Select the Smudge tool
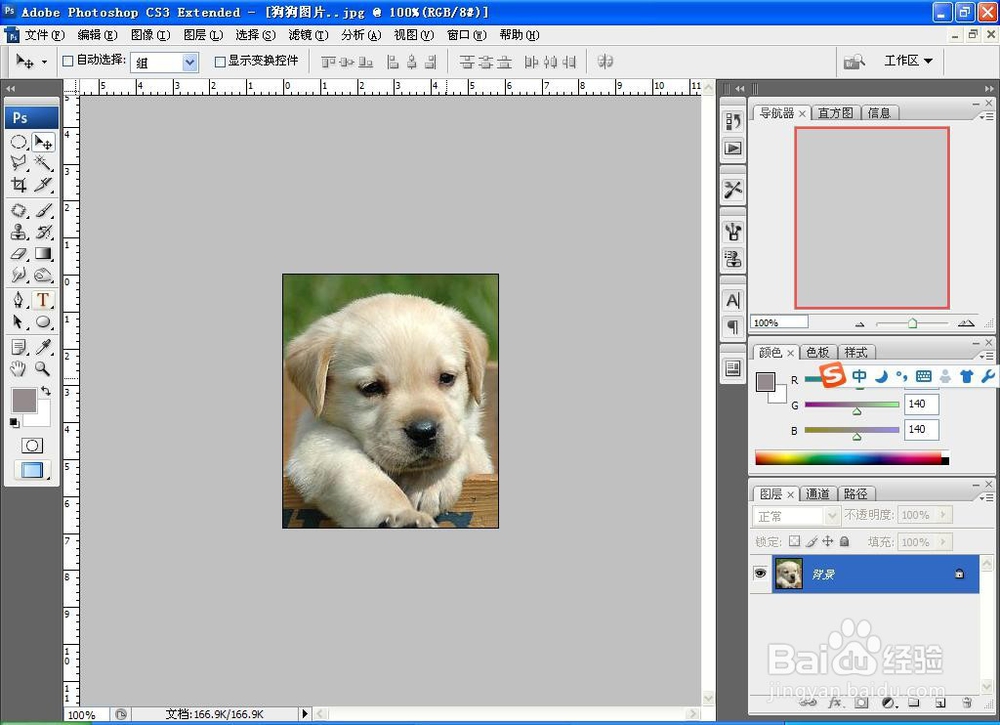The height and width of the screenshot is (725, 1000). coord(18,275)
